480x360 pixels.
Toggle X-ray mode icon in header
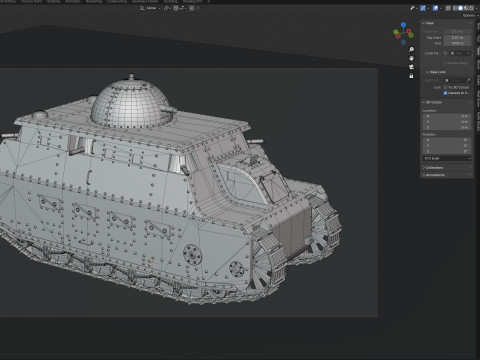(x=448, y=8)
